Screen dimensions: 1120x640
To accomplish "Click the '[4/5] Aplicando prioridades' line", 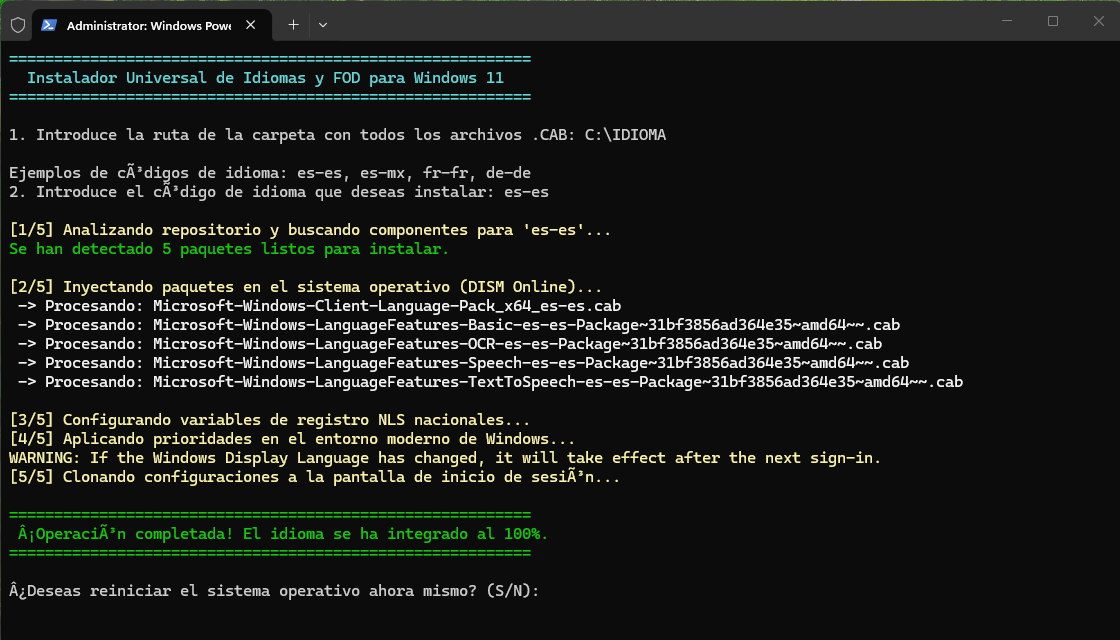I will point(292,439).
